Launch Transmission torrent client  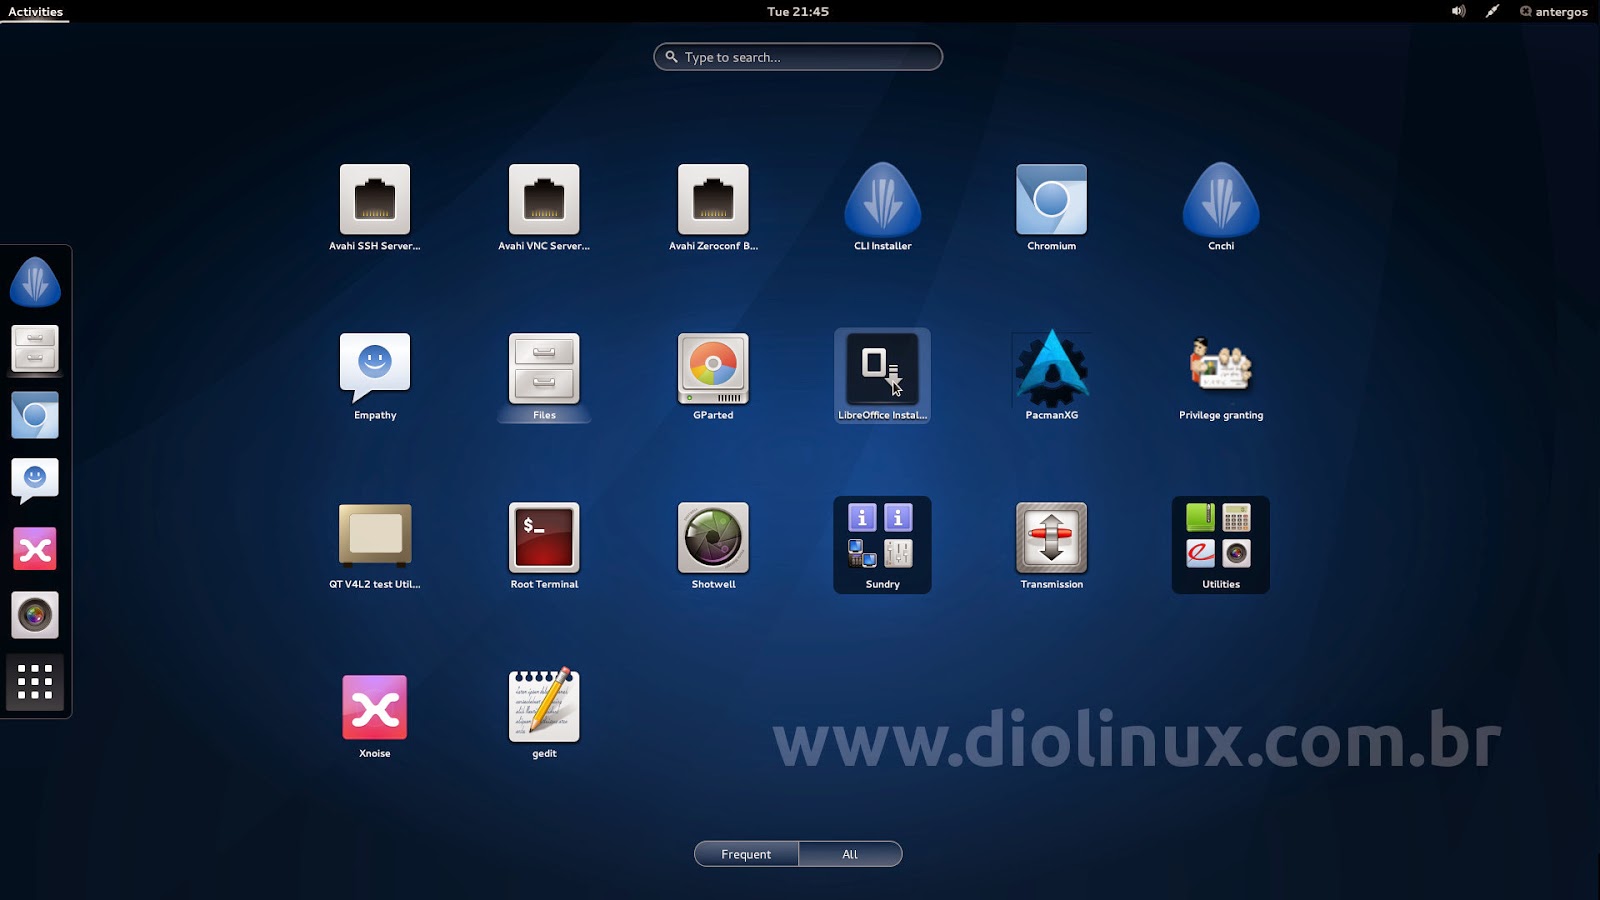coord(1052,546)
